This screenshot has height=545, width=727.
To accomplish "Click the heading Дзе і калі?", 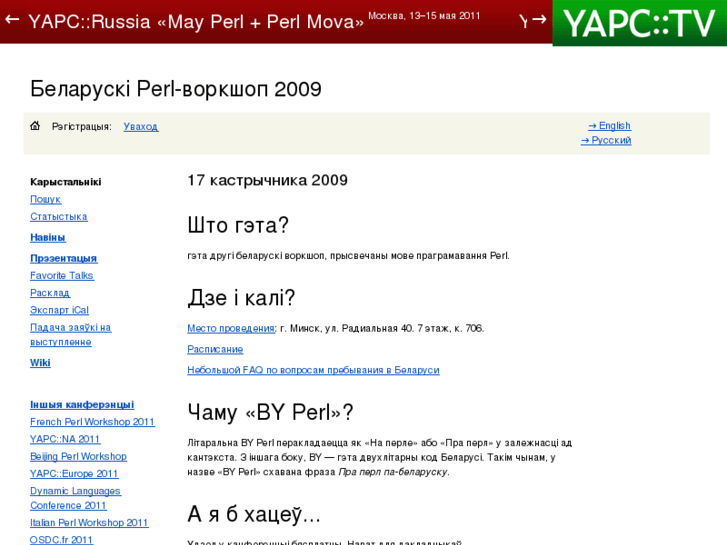I will click(241, 297).
